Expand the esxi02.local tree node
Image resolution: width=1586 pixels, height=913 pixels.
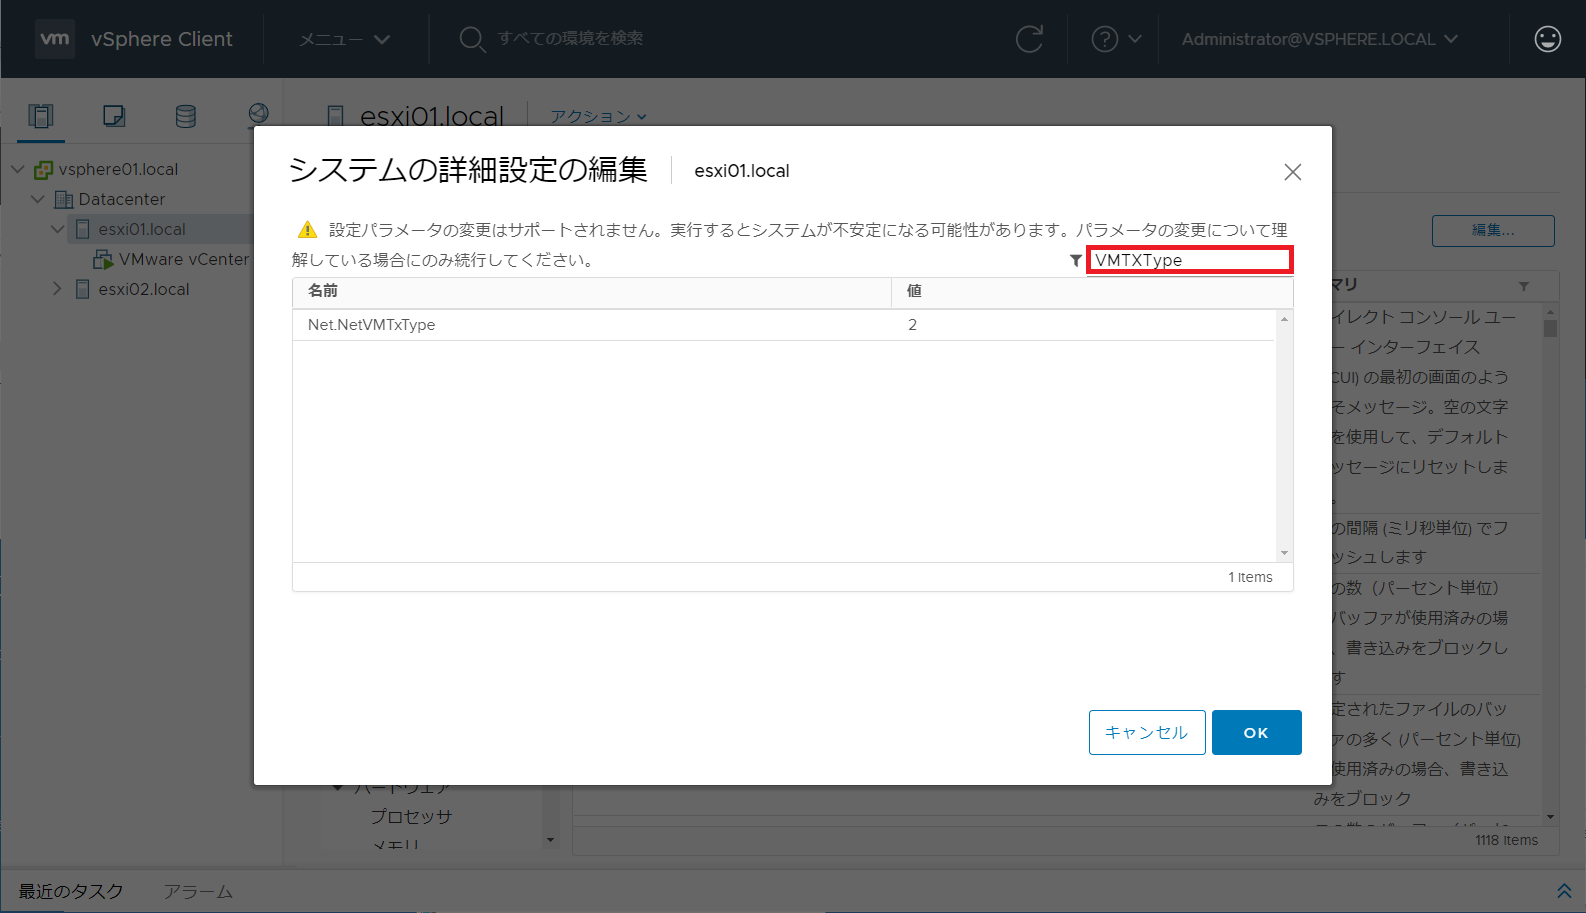point(57,289)
